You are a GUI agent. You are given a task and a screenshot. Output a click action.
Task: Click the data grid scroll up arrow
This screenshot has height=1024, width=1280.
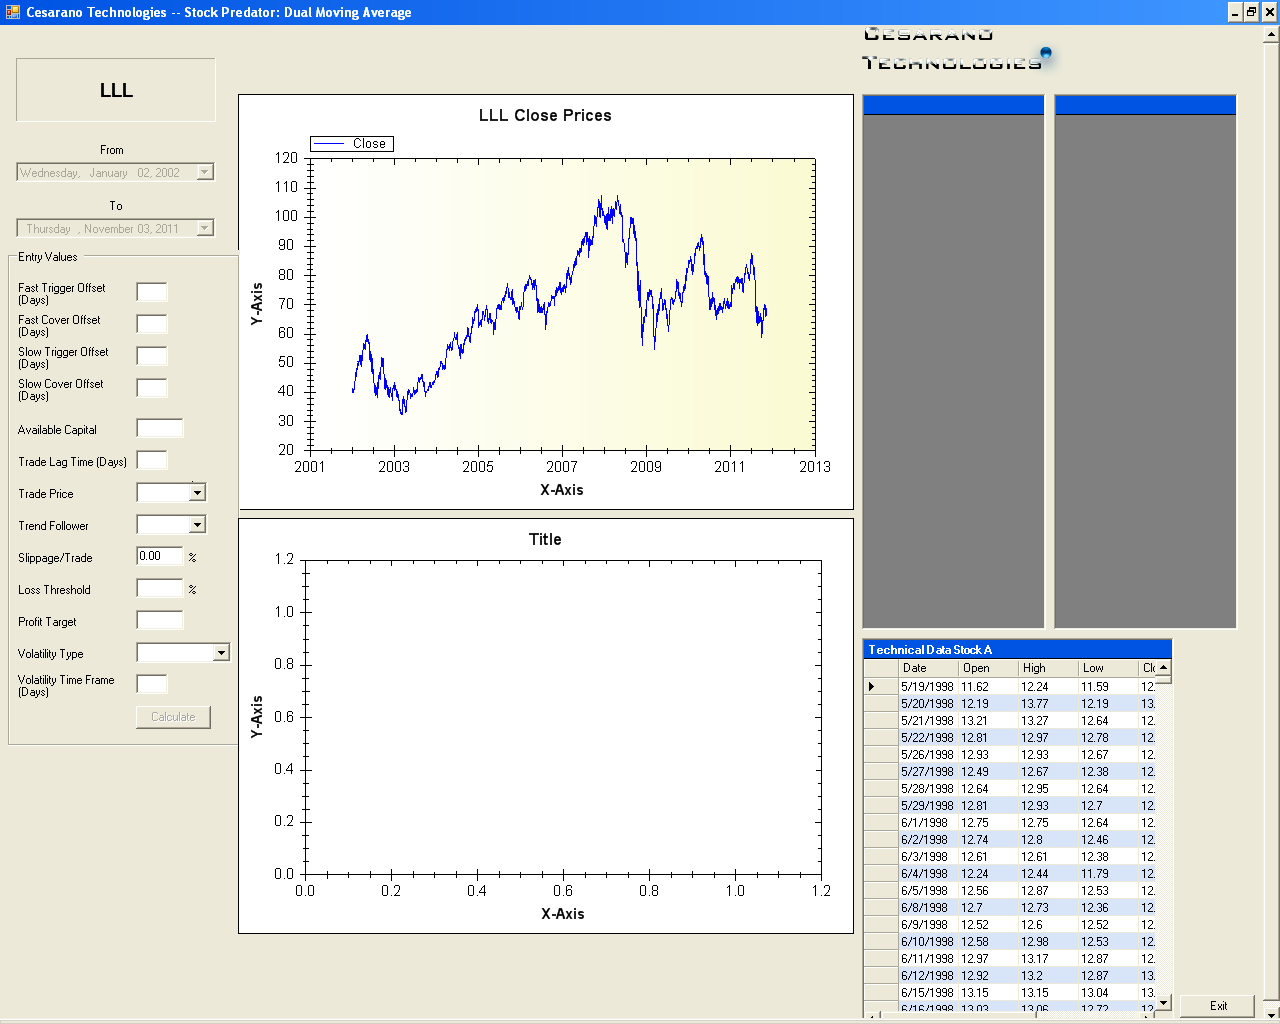[x=1163, y=668]
